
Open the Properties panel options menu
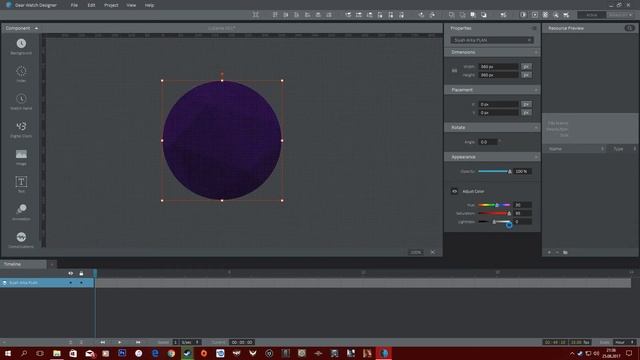(x=534, y=28)
